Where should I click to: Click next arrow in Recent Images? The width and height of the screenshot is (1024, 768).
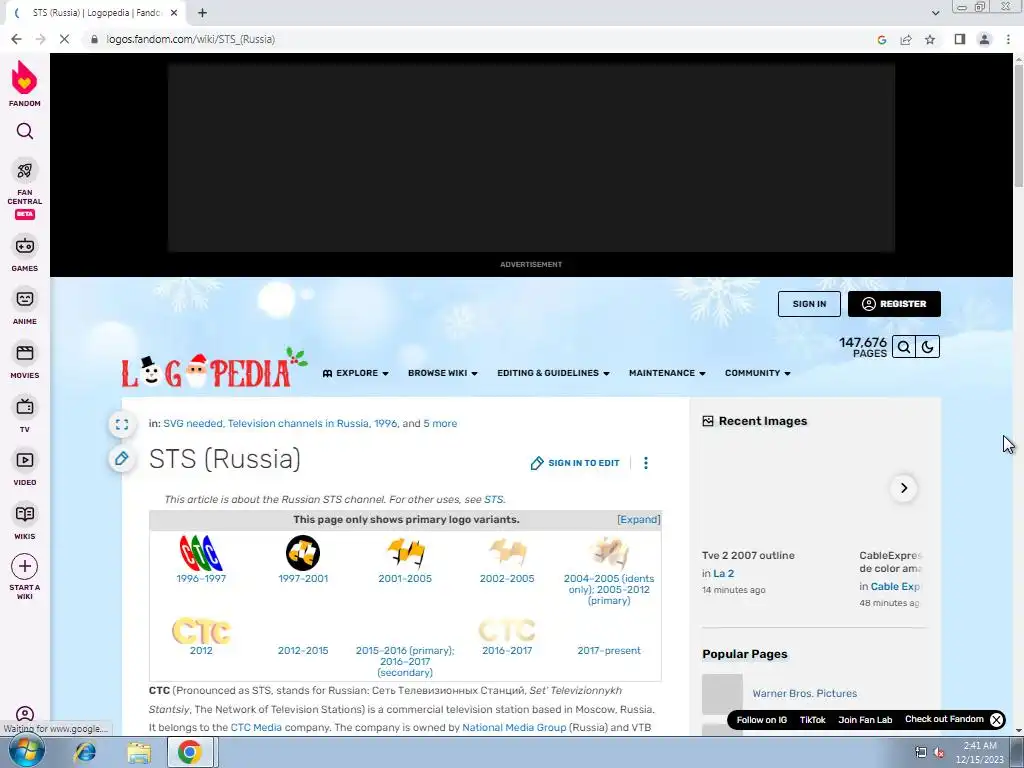pyautogui.click(x=904, y=488)
